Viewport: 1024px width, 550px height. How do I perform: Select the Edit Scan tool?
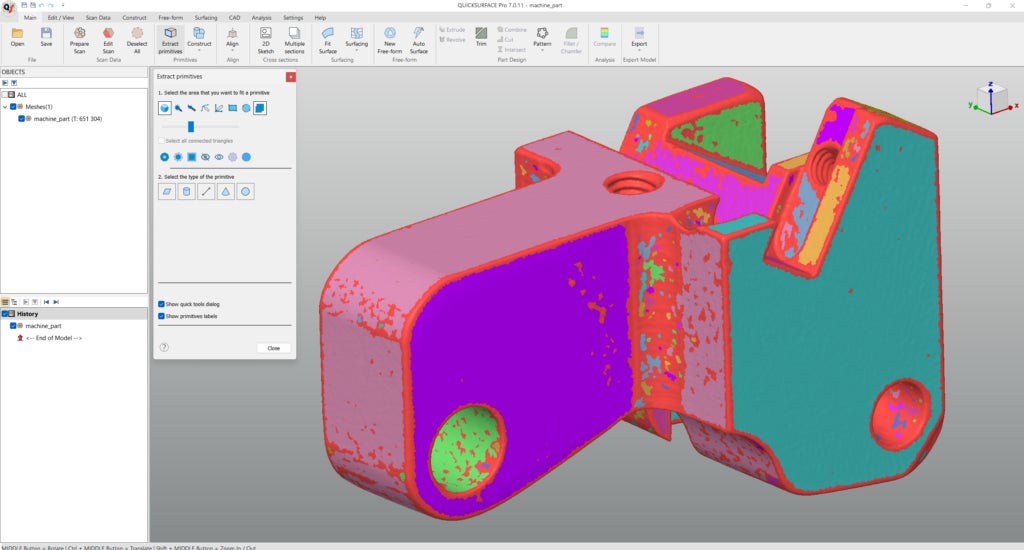tap(108, 38)
